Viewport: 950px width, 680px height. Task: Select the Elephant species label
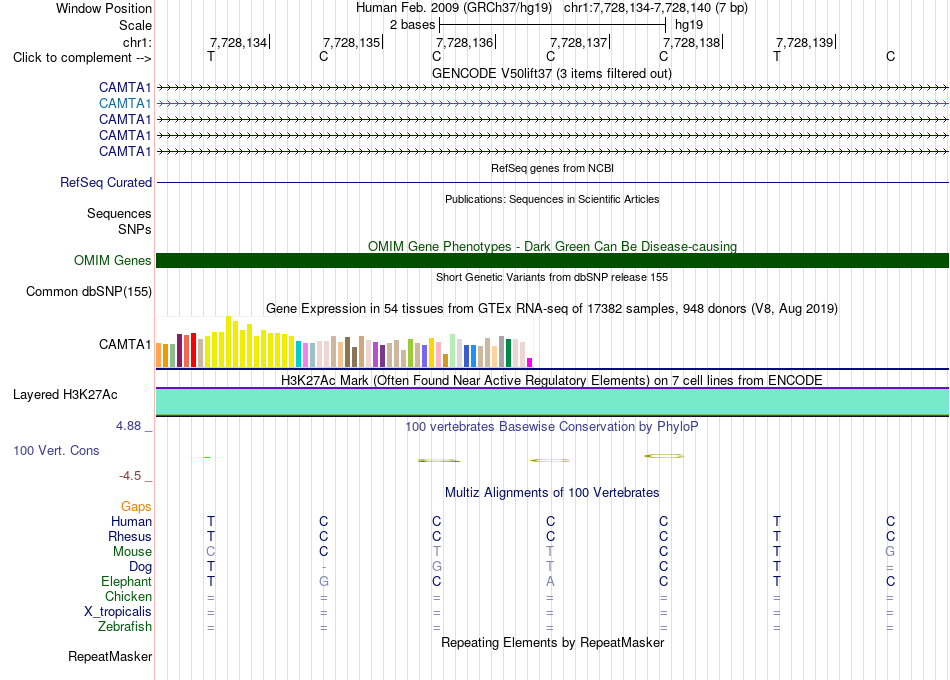point(127,582)
